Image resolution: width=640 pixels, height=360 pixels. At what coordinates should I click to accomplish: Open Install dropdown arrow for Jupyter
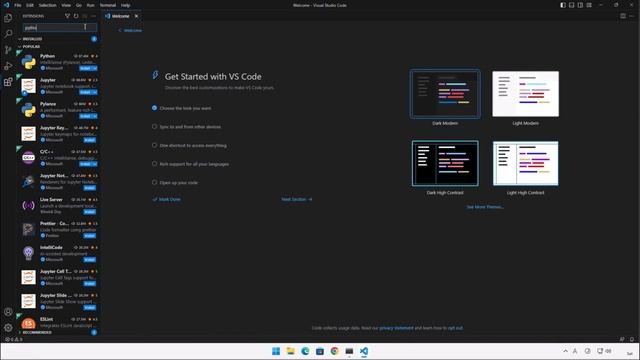click(95, 92)
